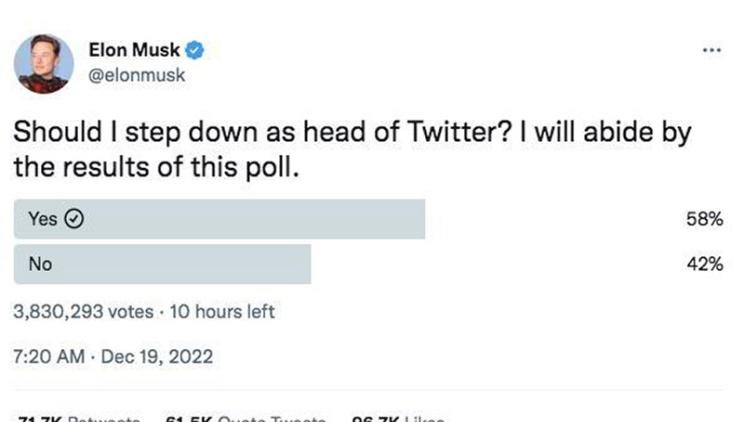
Task: Click the Dec 19, 2022 date
Action: click(157, 356)
